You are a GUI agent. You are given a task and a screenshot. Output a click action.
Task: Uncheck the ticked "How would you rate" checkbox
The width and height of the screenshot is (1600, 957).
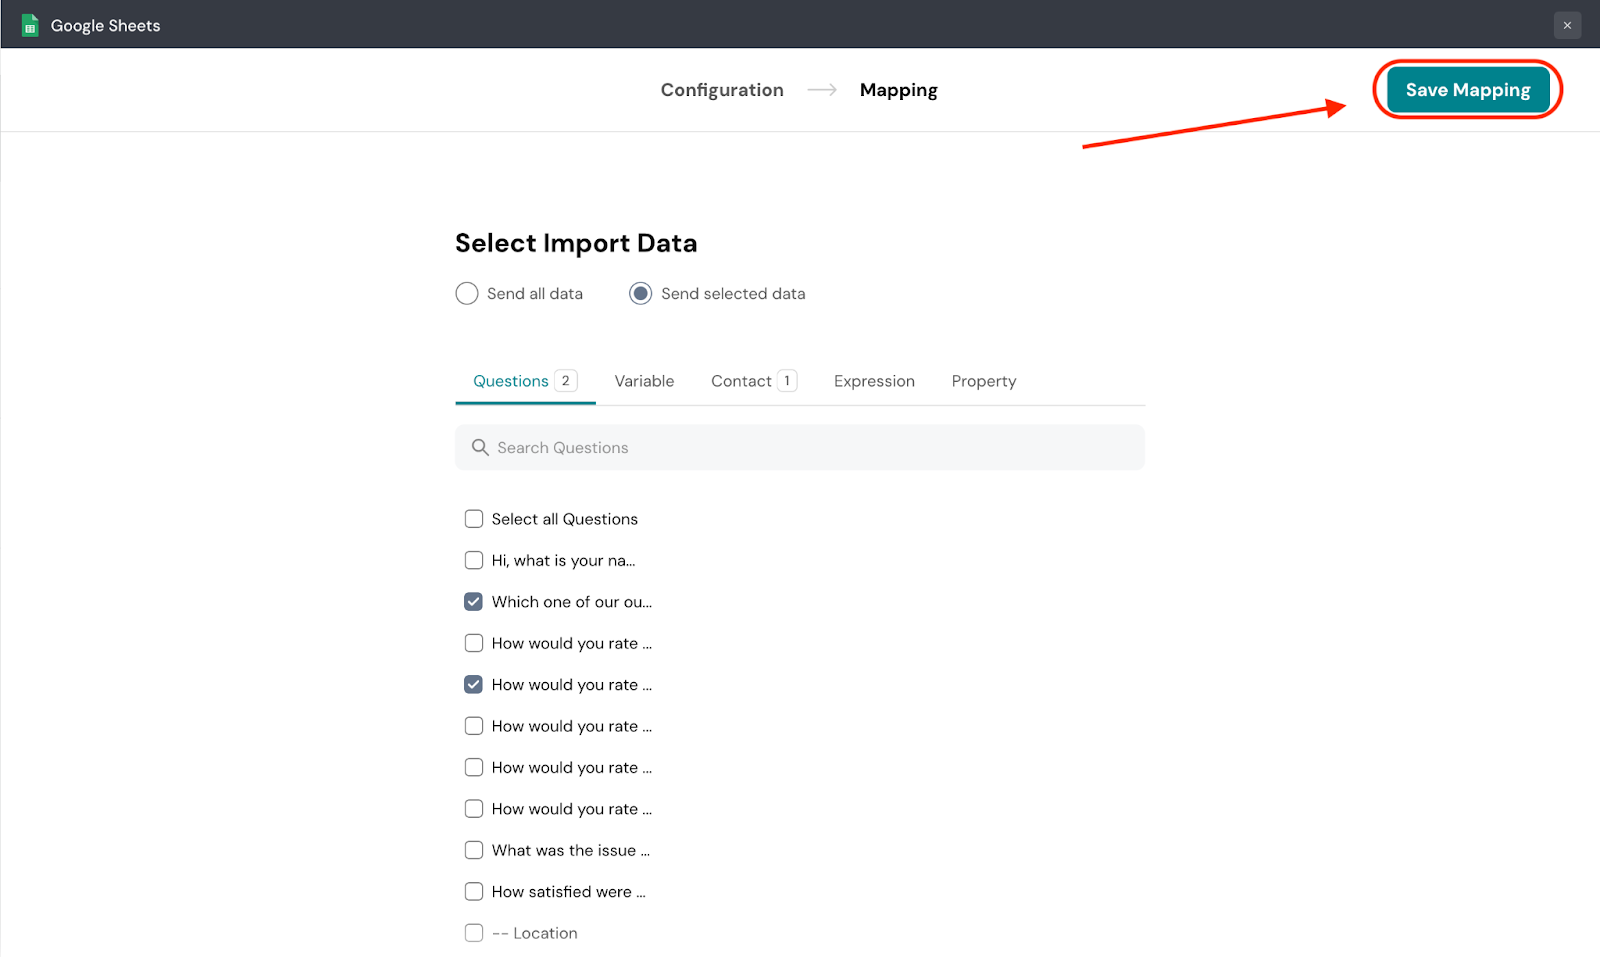pyautogui.click(x=474, y=685)
